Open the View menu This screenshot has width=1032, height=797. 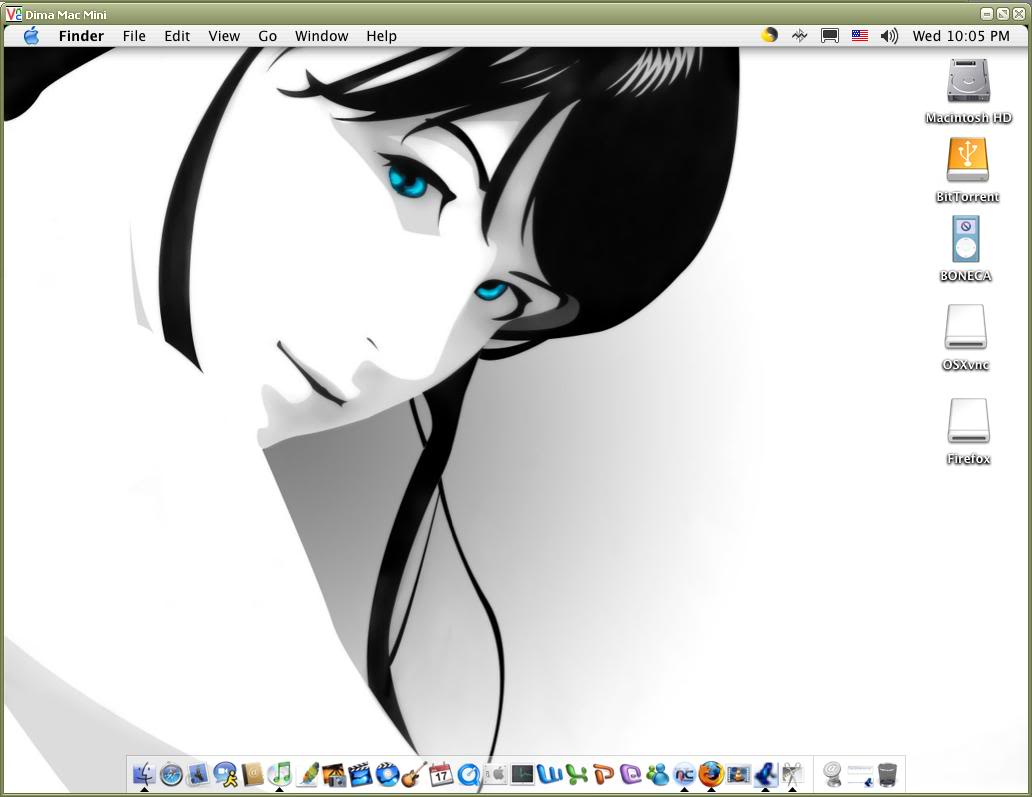224,36
